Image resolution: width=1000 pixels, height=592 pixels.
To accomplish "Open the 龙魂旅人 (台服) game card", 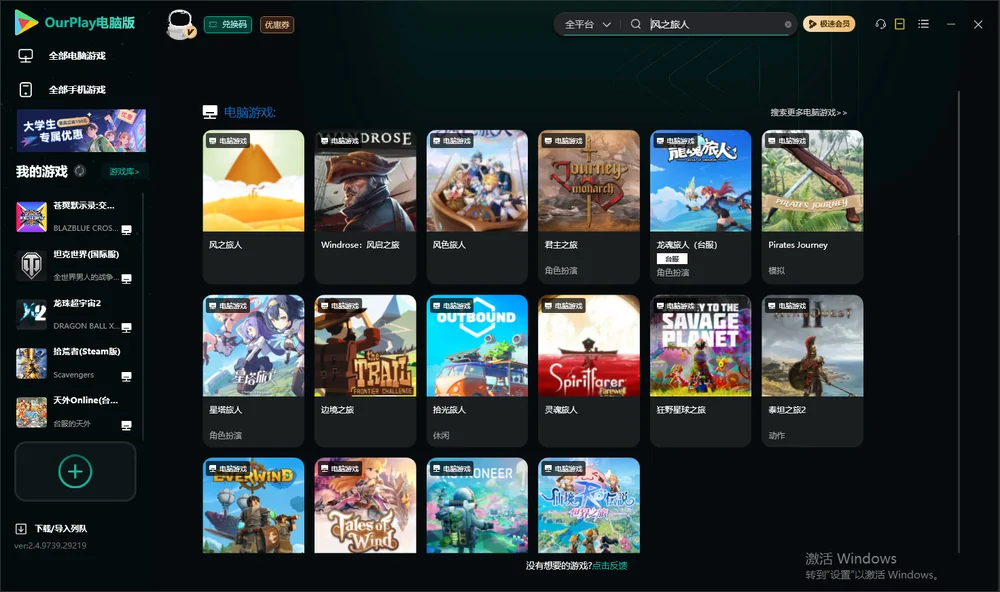I will tap(701, 207).
